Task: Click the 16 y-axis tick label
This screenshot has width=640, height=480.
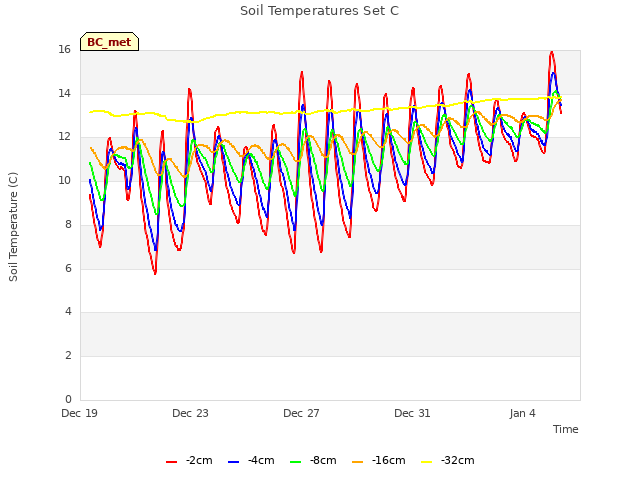Action: coord(64,49)
